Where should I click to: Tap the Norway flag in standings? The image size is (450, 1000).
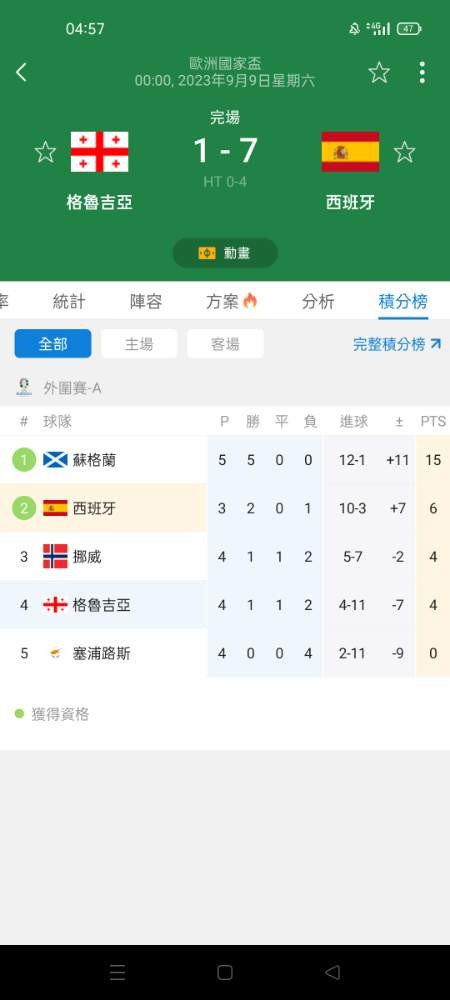(55, 556)
